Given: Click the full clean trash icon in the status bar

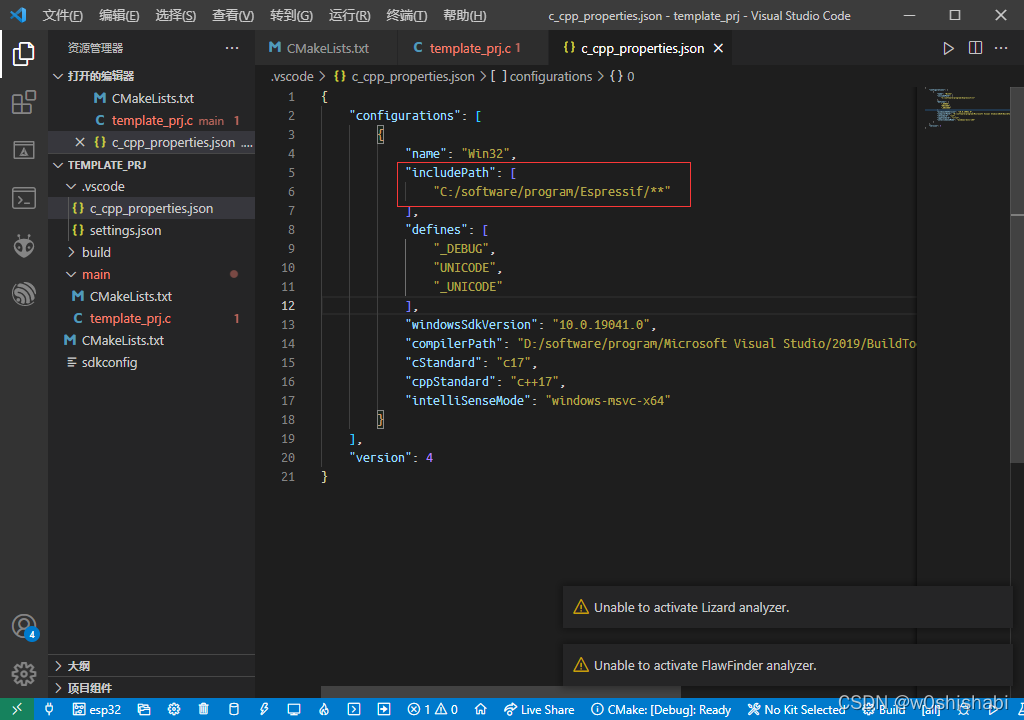Looking at the screenshot, I should pos(204,709).
